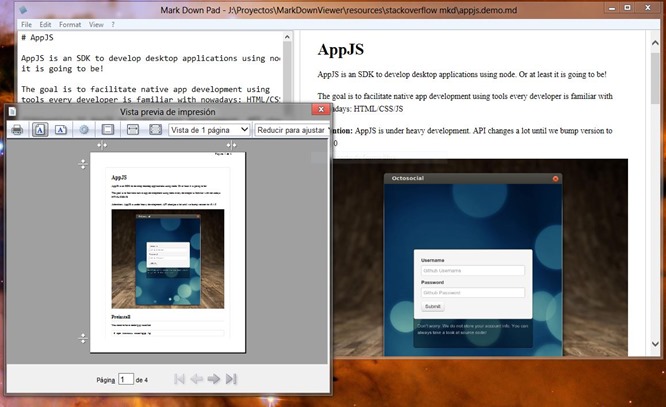Select landscape orientation icon
666x407 pixels.
tap(61, 130)
